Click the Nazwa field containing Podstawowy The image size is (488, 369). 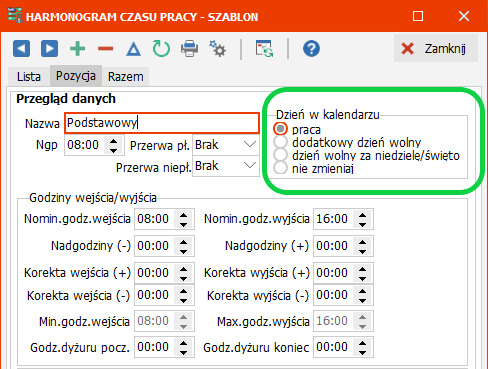pos(162,123)
